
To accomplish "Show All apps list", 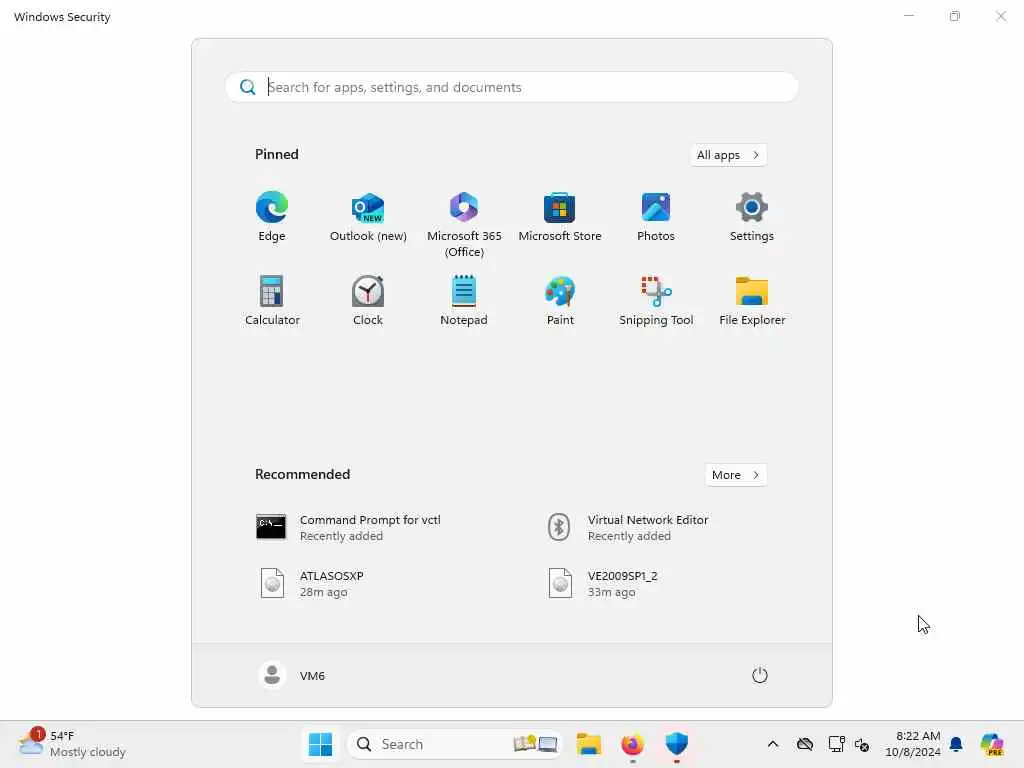I will [728, 155].
